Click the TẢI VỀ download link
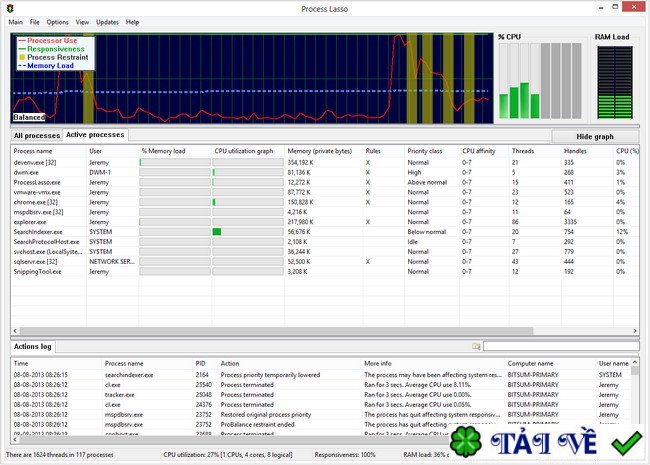This screenshot has height=465, width=650. tap(541, 442)
